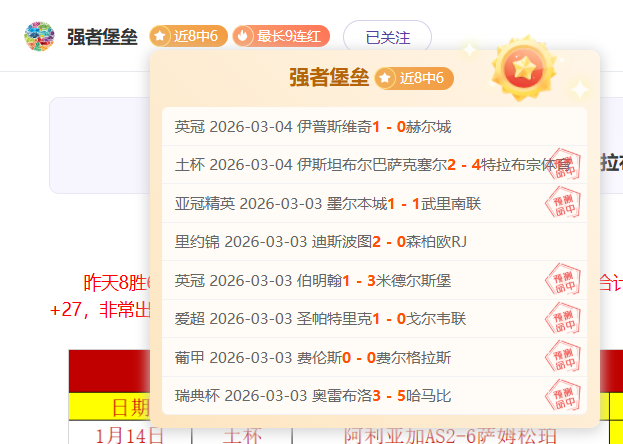Click the gold medal icon in the popup
Image resolution: width=623 pixels, height=444 pixels.
523,68
